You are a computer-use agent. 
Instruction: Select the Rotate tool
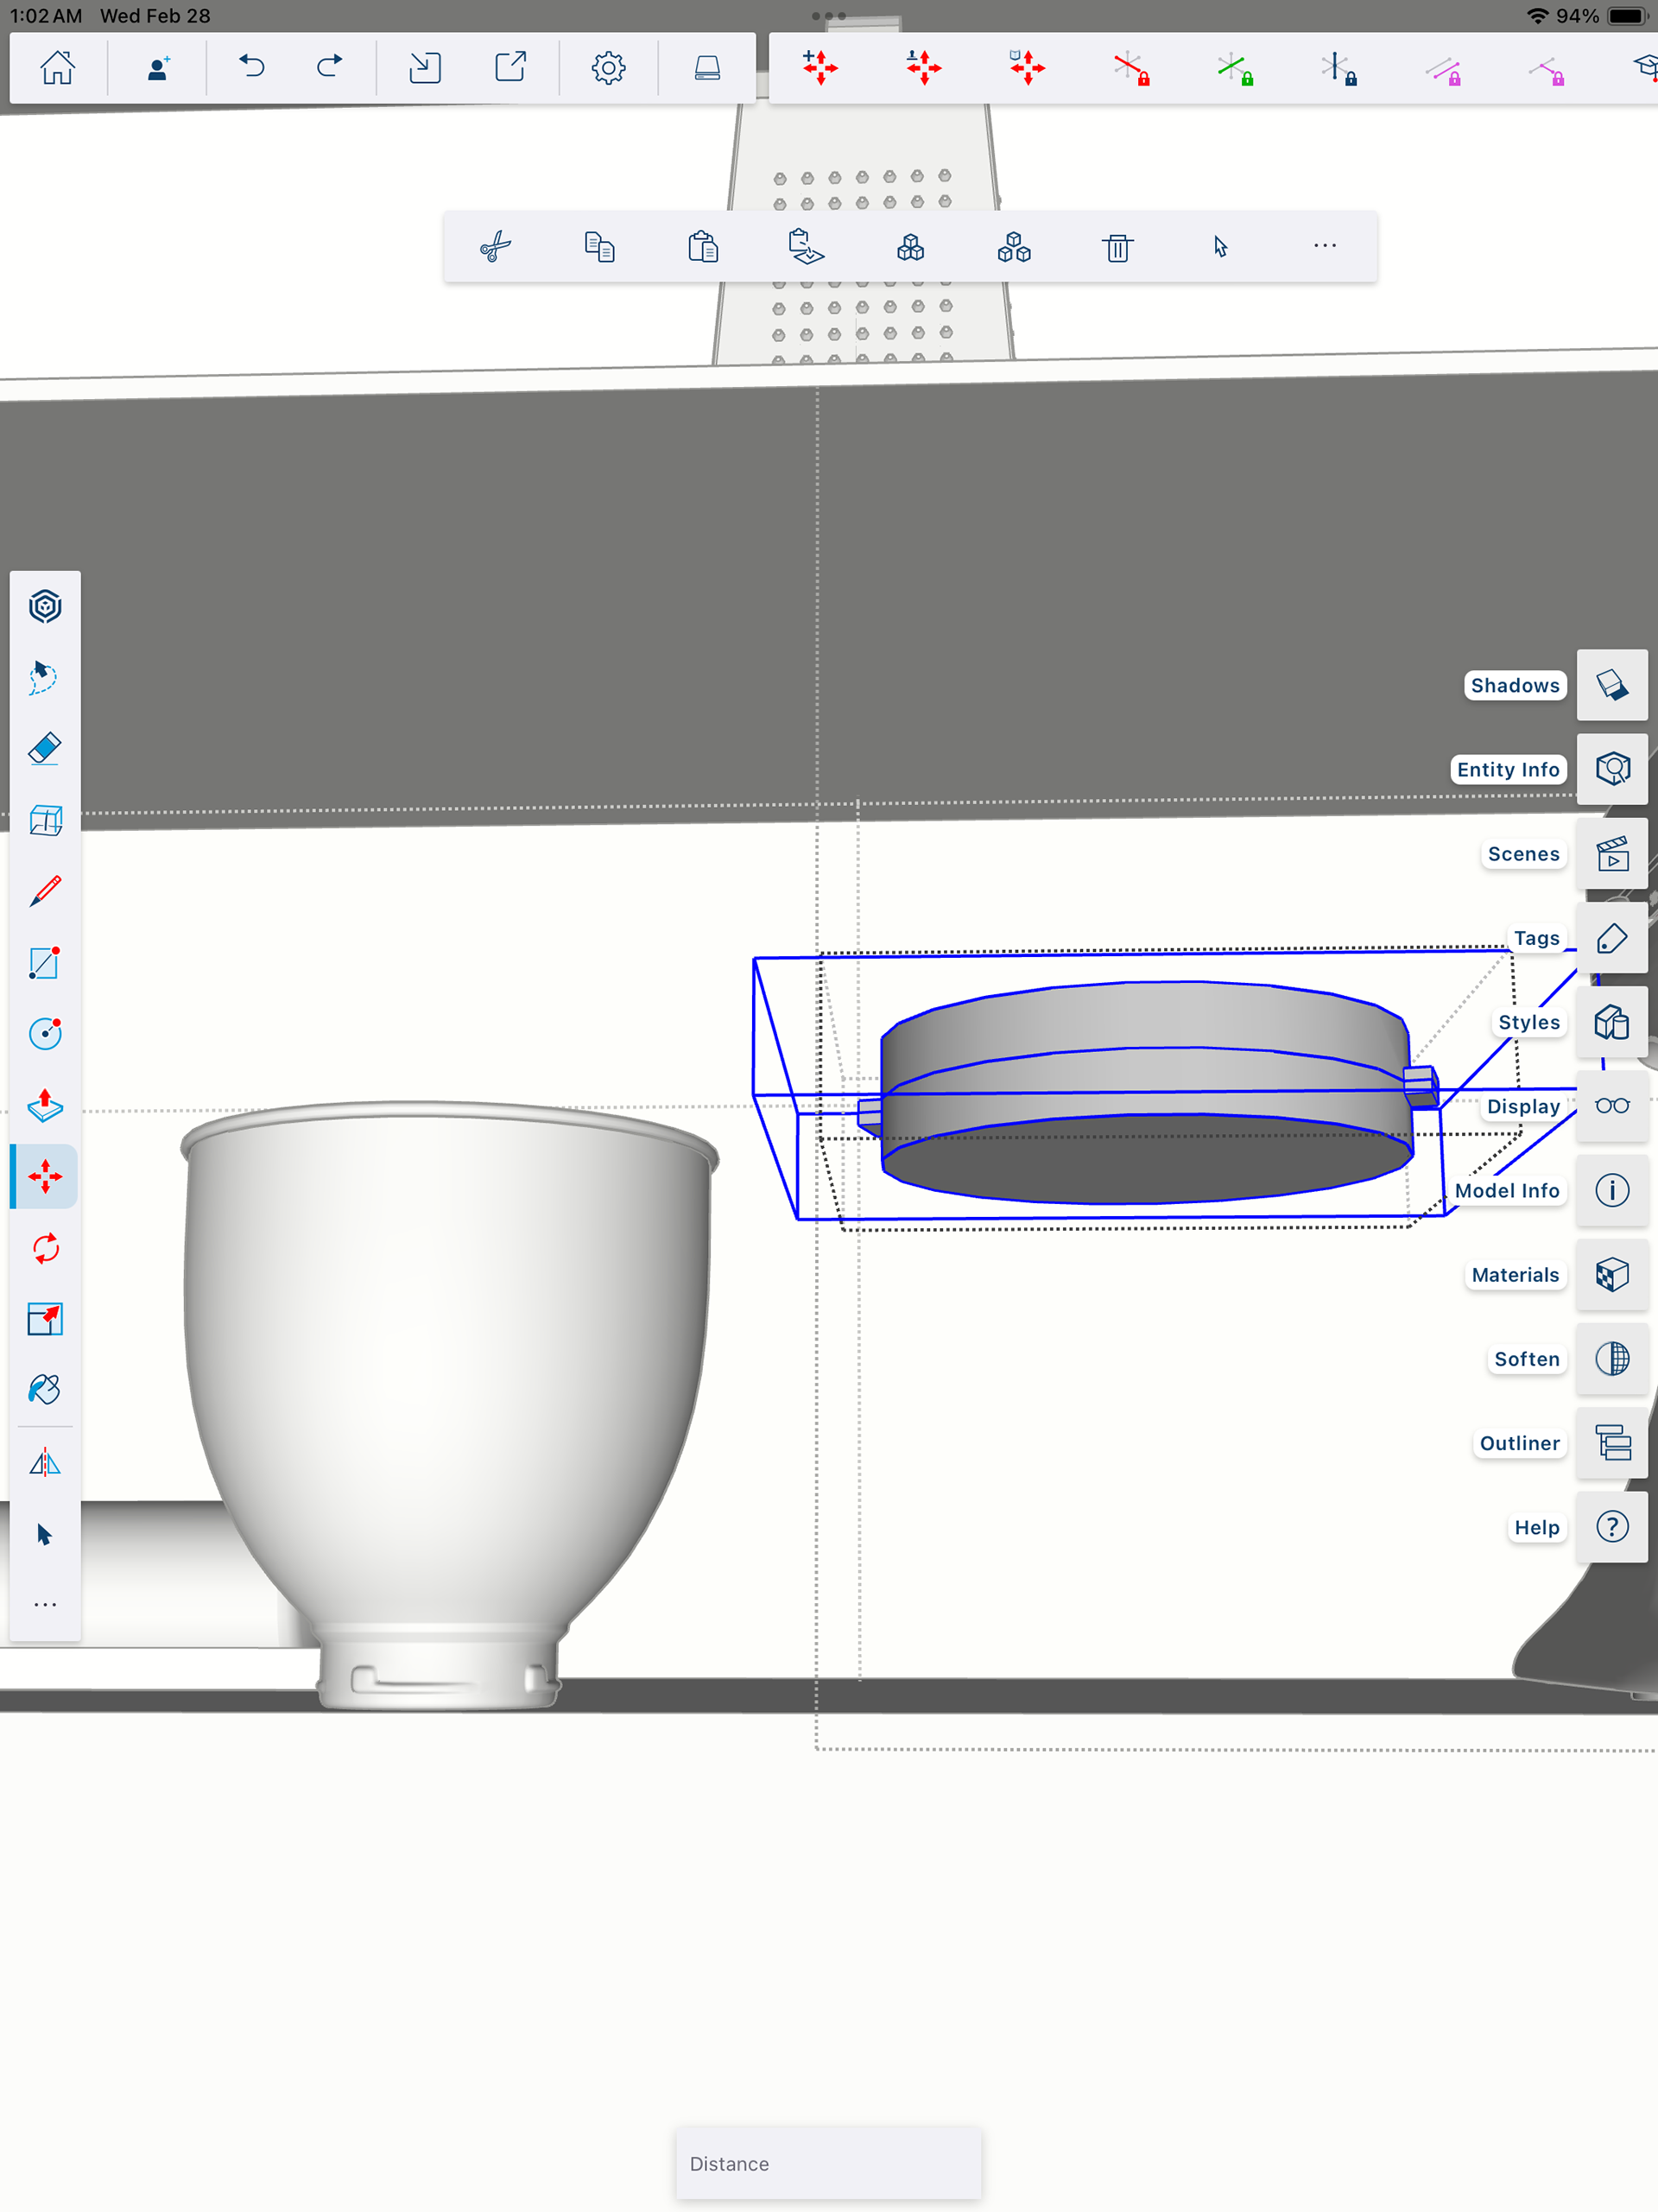pyautogui.click(x=45, y=1248)
